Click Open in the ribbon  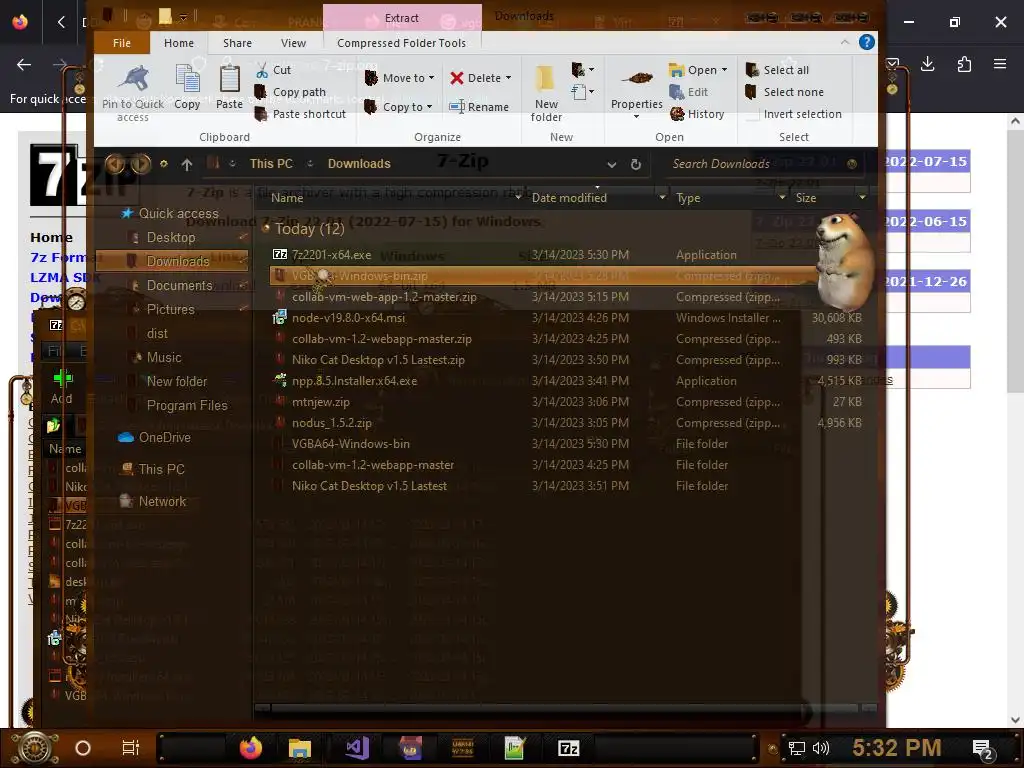[697, 70]
